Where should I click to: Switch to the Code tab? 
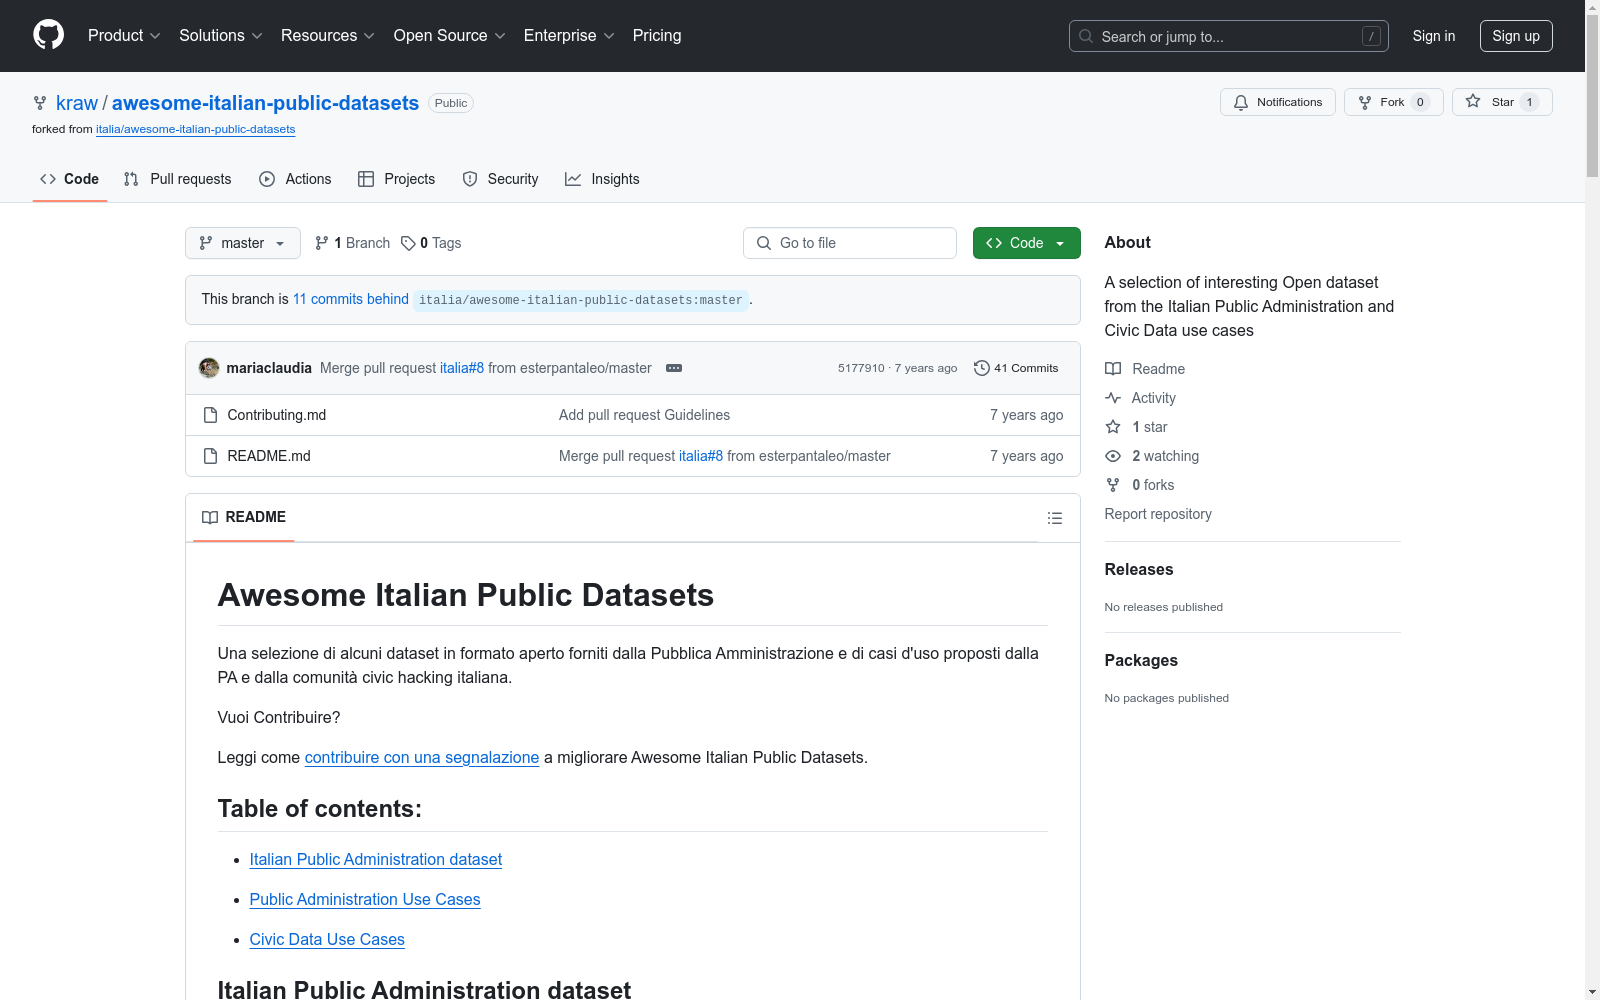click(70, 179)
